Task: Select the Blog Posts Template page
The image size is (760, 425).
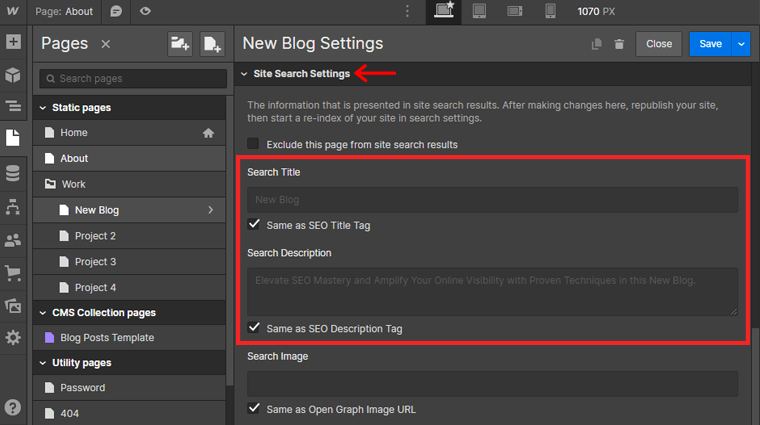Action: click(107, 338)
